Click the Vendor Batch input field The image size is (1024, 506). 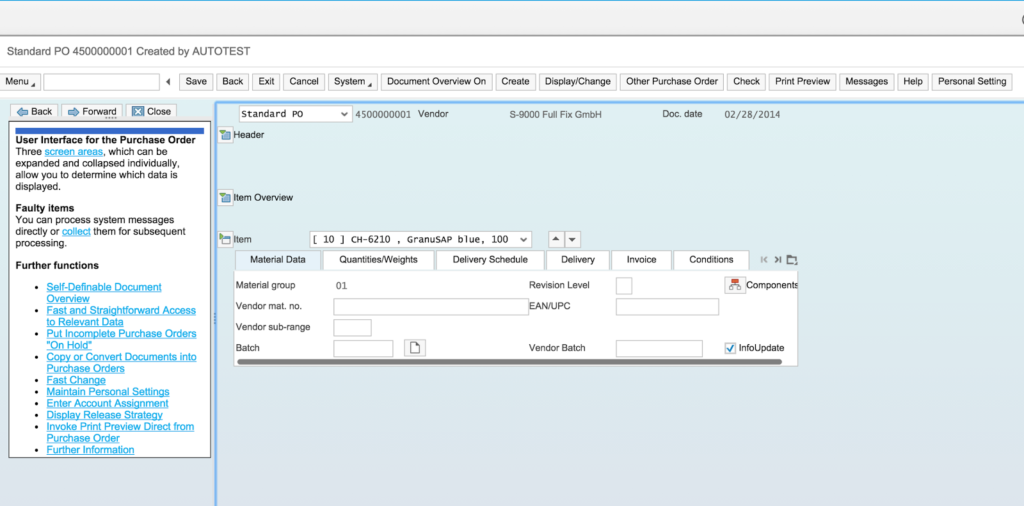[659, 349]
